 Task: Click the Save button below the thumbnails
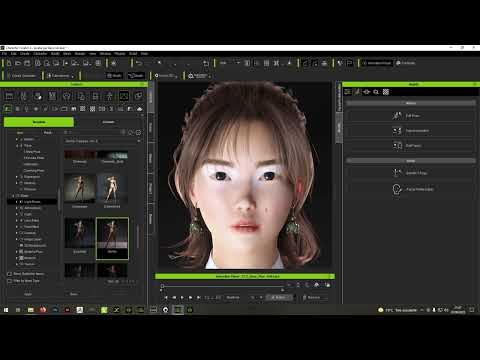(x=74, y=294)
